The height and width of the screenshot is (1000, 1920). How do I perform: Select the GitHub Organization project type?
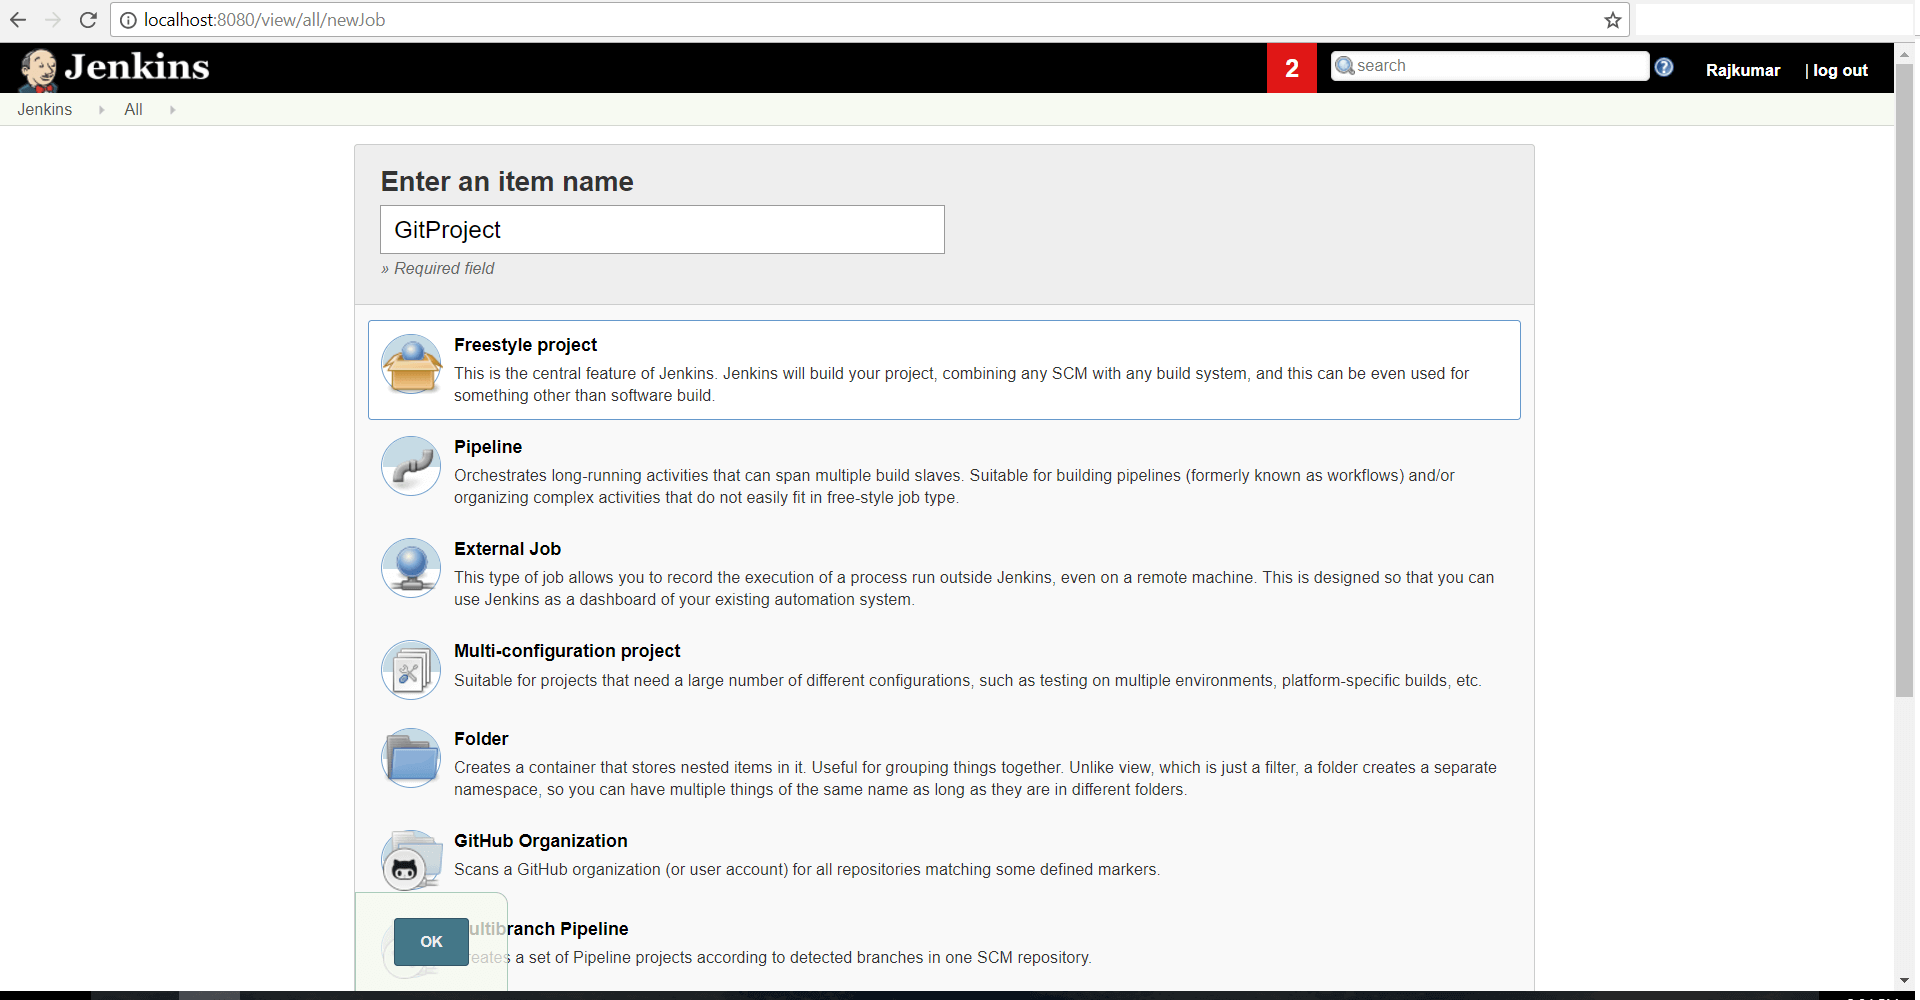(x=541, y=841)
